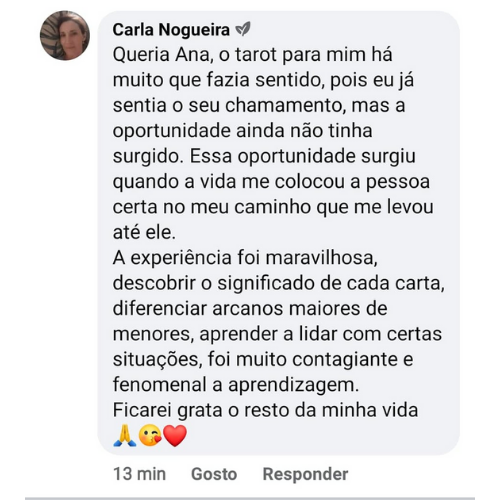
Task: Click the phrase 'diferenciar arcanos maiores de'
Action: (x=250, y=309)
